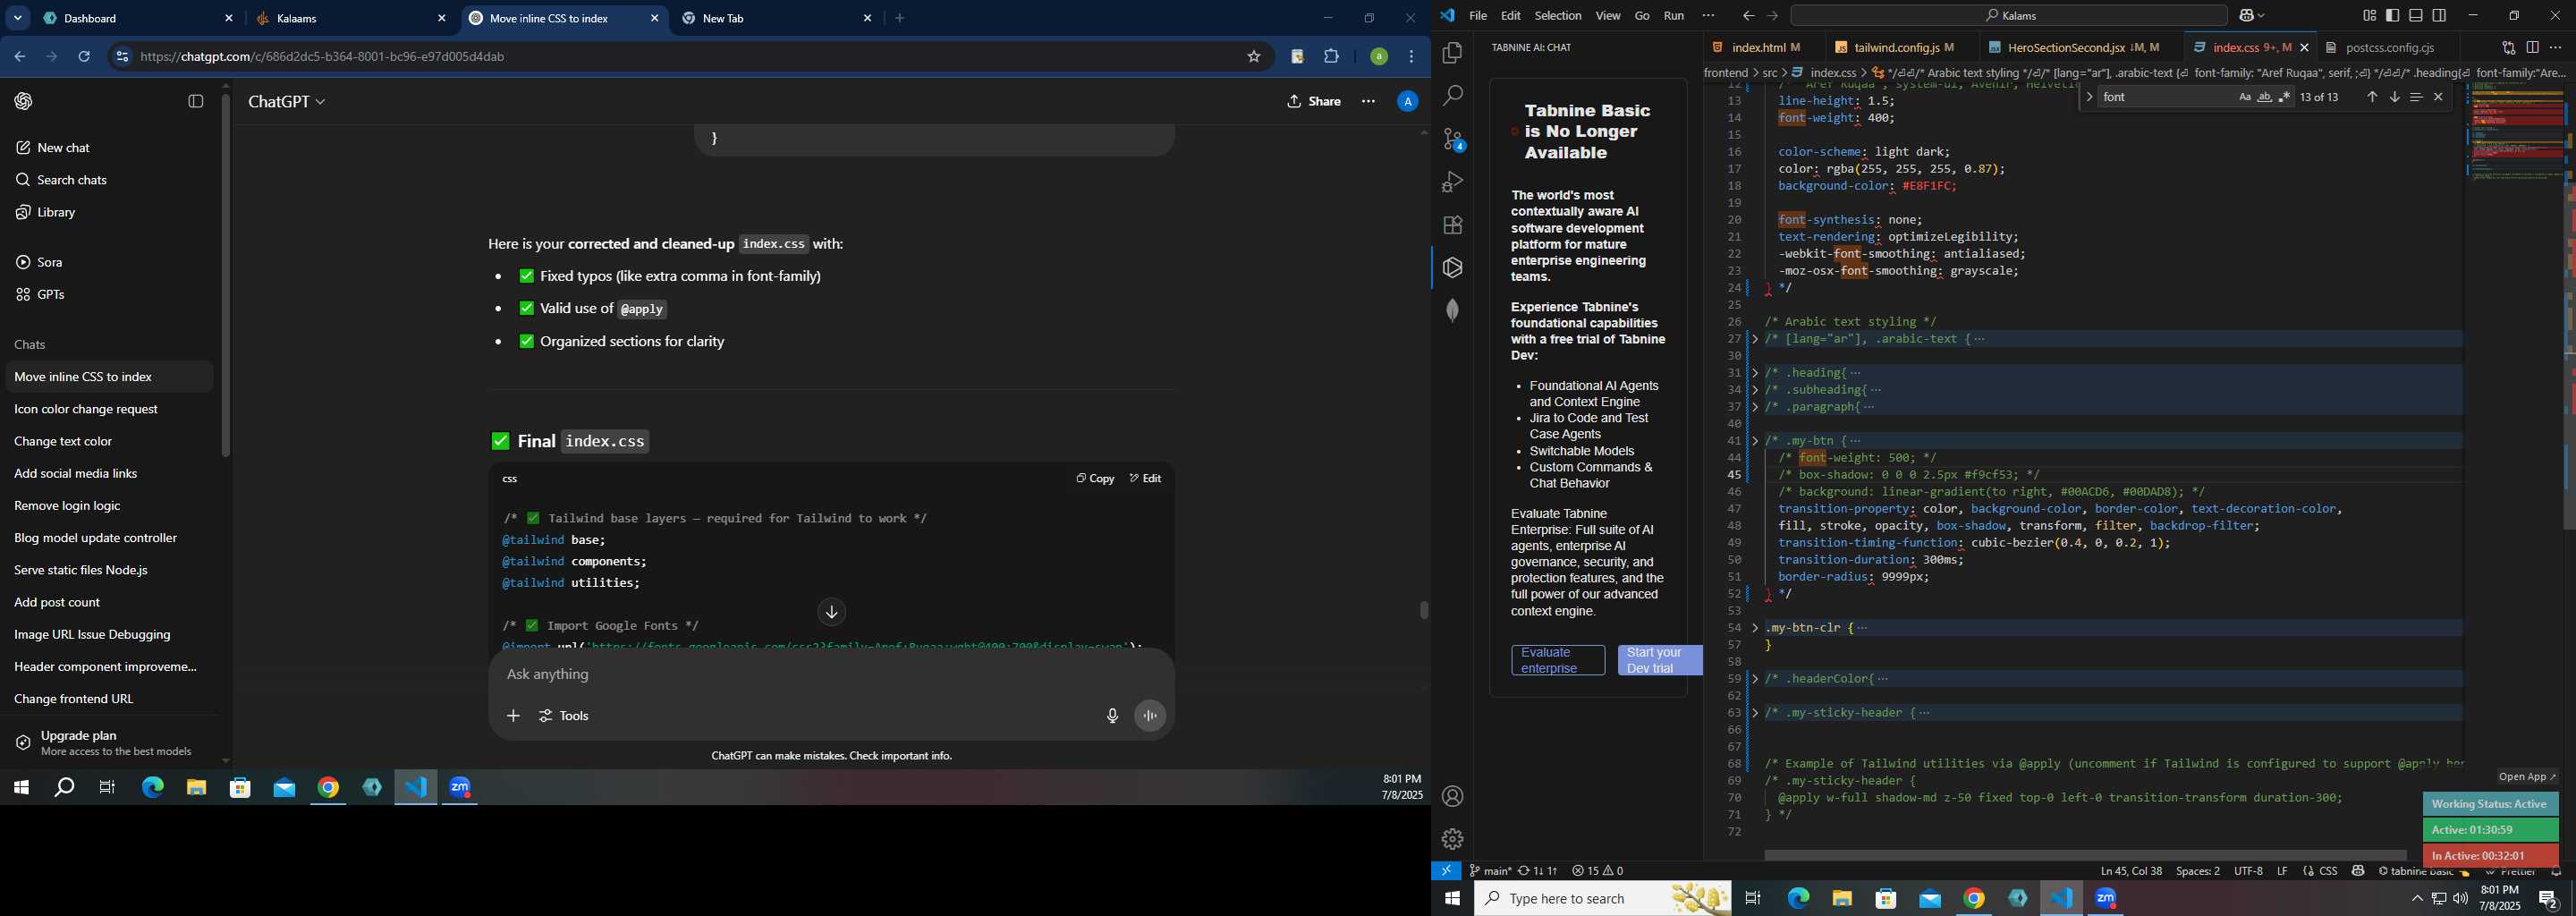Open File Explorer from the right Windows taskbar
2576x916 pixels.
pos(1841,899)
